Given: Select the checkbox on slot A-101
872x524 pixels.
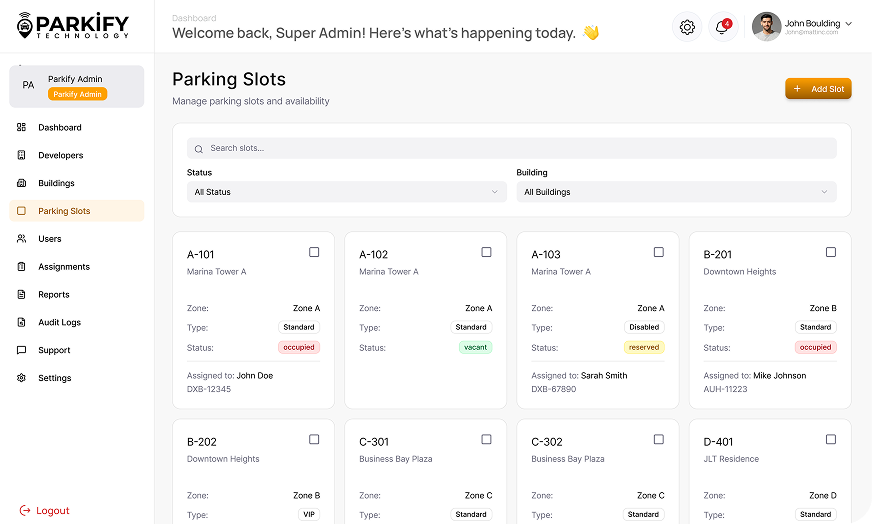Looking at the screenshot, I should click(x=314, y=253).
